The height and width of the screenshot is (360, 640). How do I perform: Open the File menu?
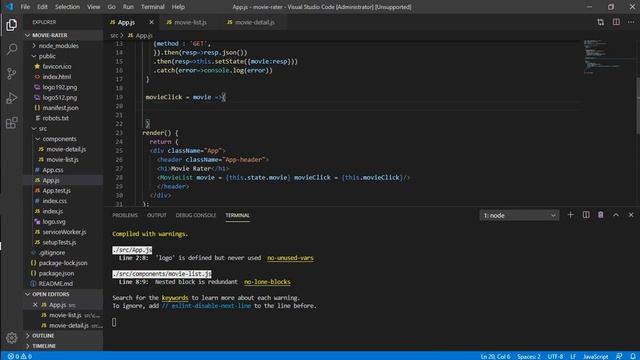tap(25, 7)
